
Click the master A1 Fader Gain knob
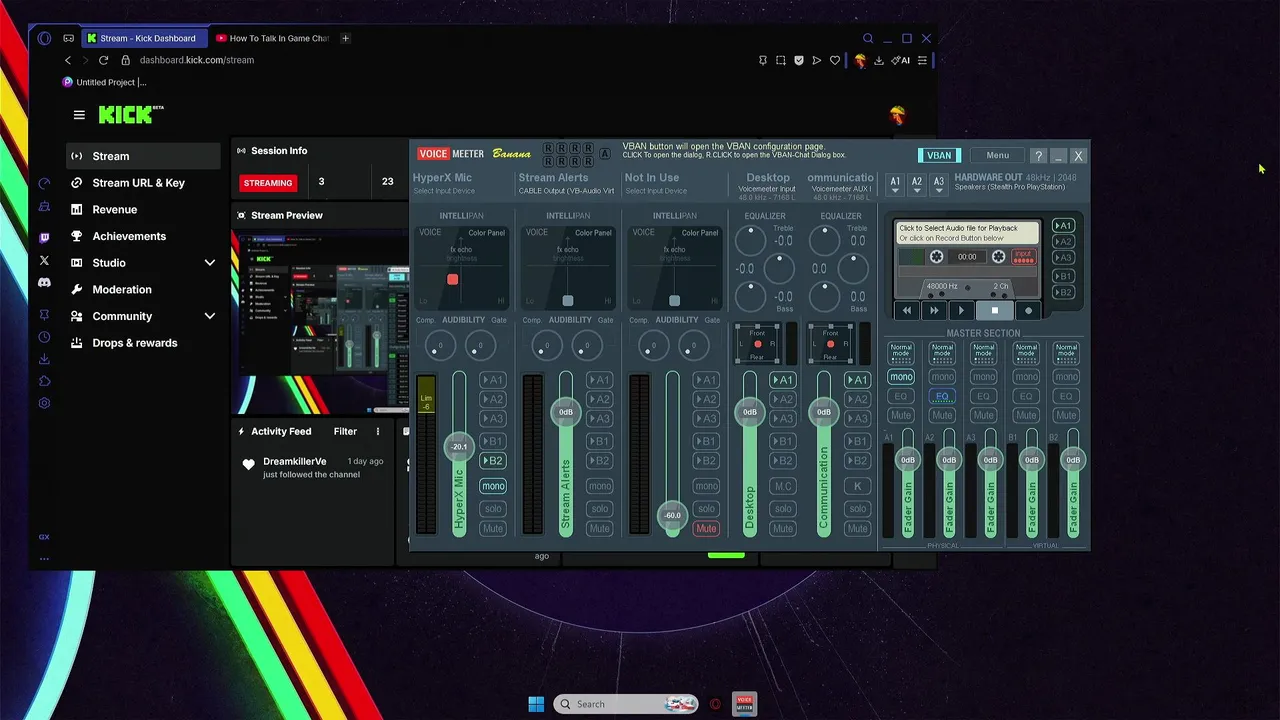pyautogui.click(x=907, y=460)
